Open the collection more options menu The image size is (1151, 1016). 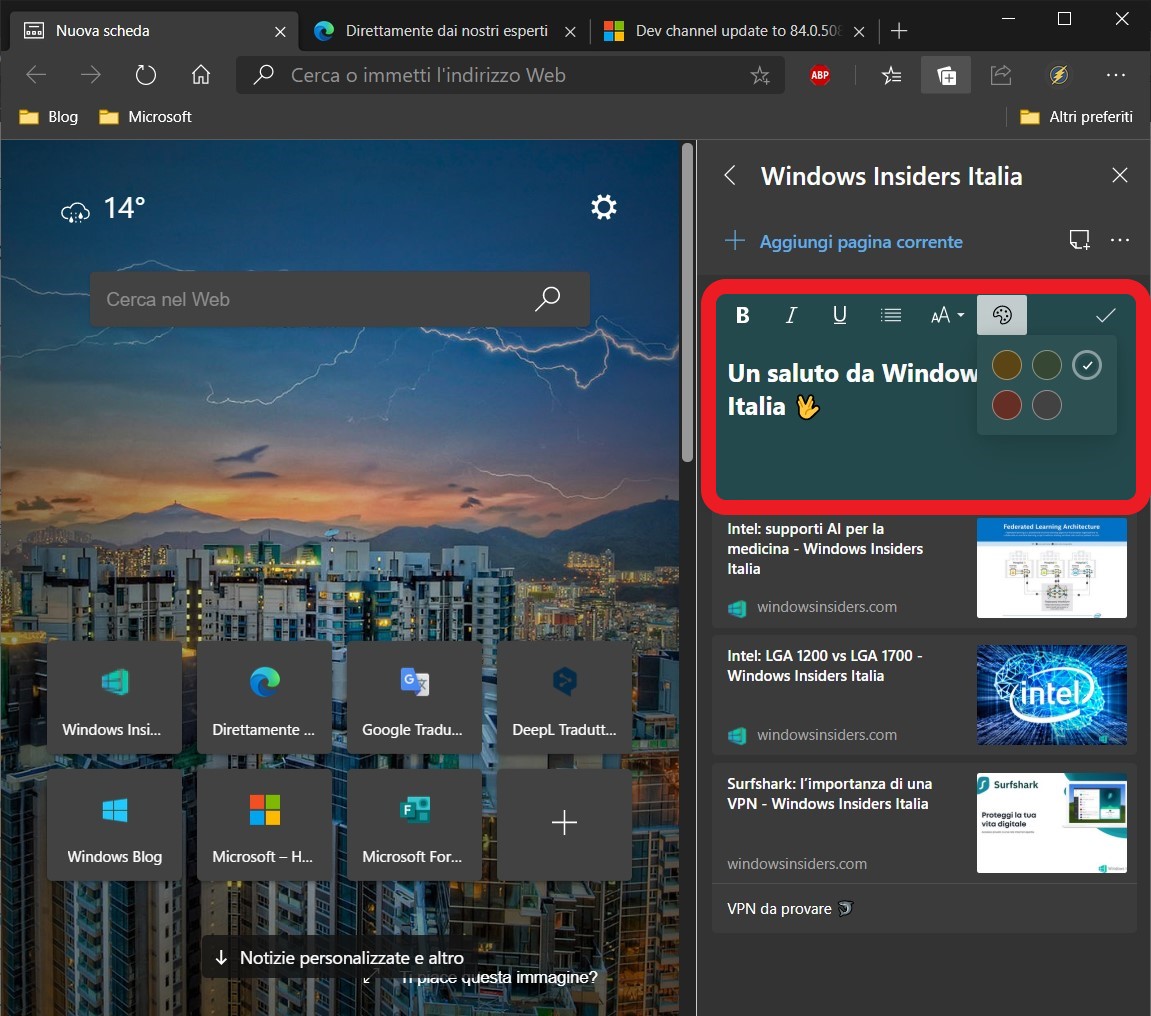(x=1120, y=240)
